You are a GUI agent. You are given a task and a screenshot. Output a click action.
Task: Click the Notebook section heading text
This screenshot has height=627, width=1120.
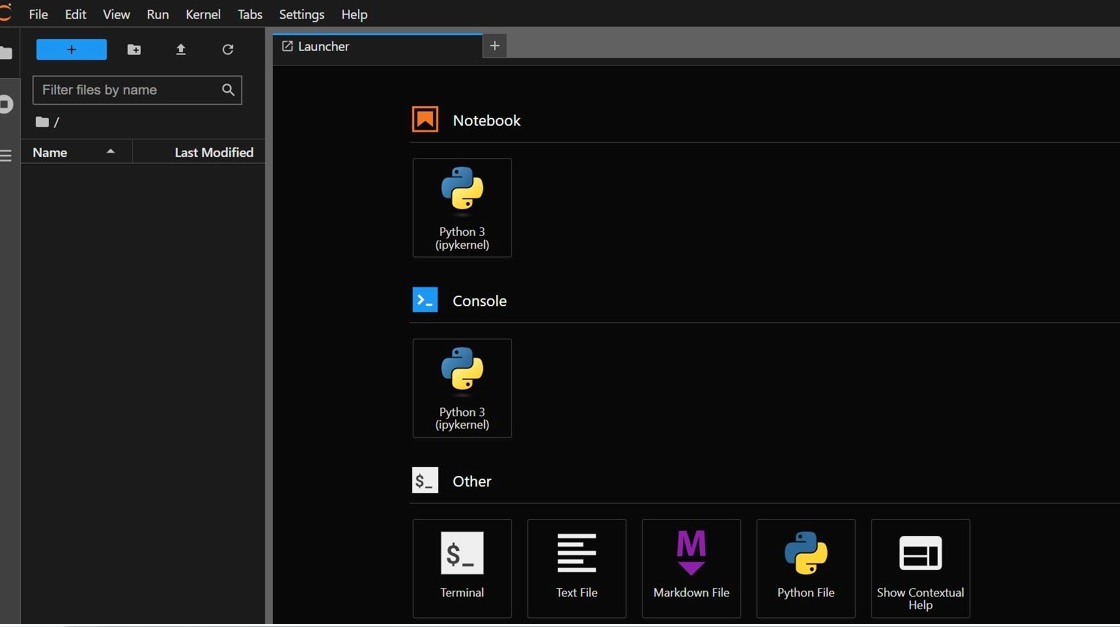pyautogui.click(x=486, y=121)
